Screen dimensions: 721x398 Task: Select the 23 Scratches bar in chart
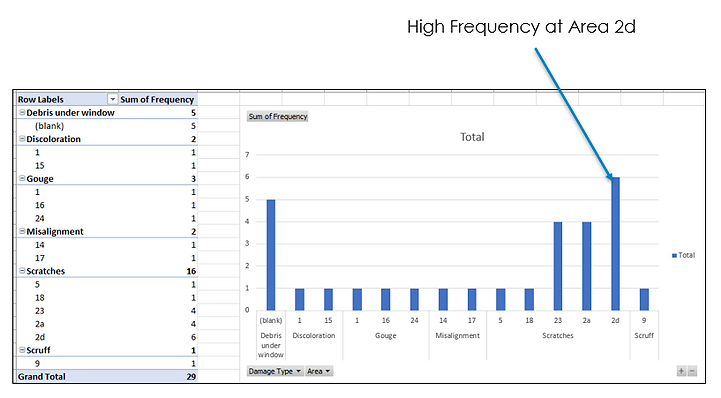tap(558, 266)
